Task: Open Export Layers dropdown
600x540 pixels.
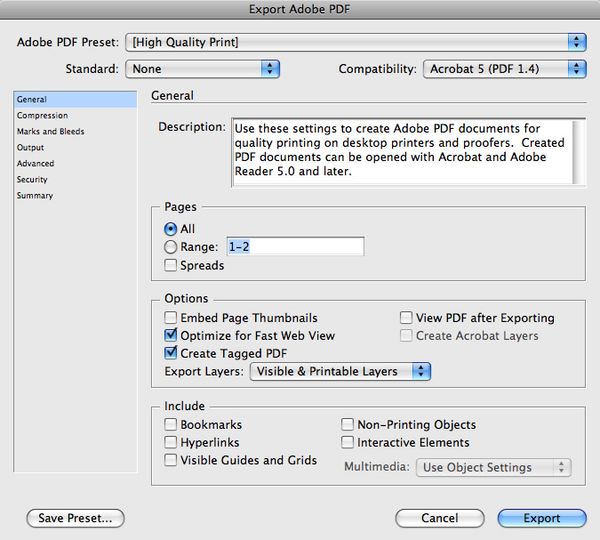Action: [340, 371]
